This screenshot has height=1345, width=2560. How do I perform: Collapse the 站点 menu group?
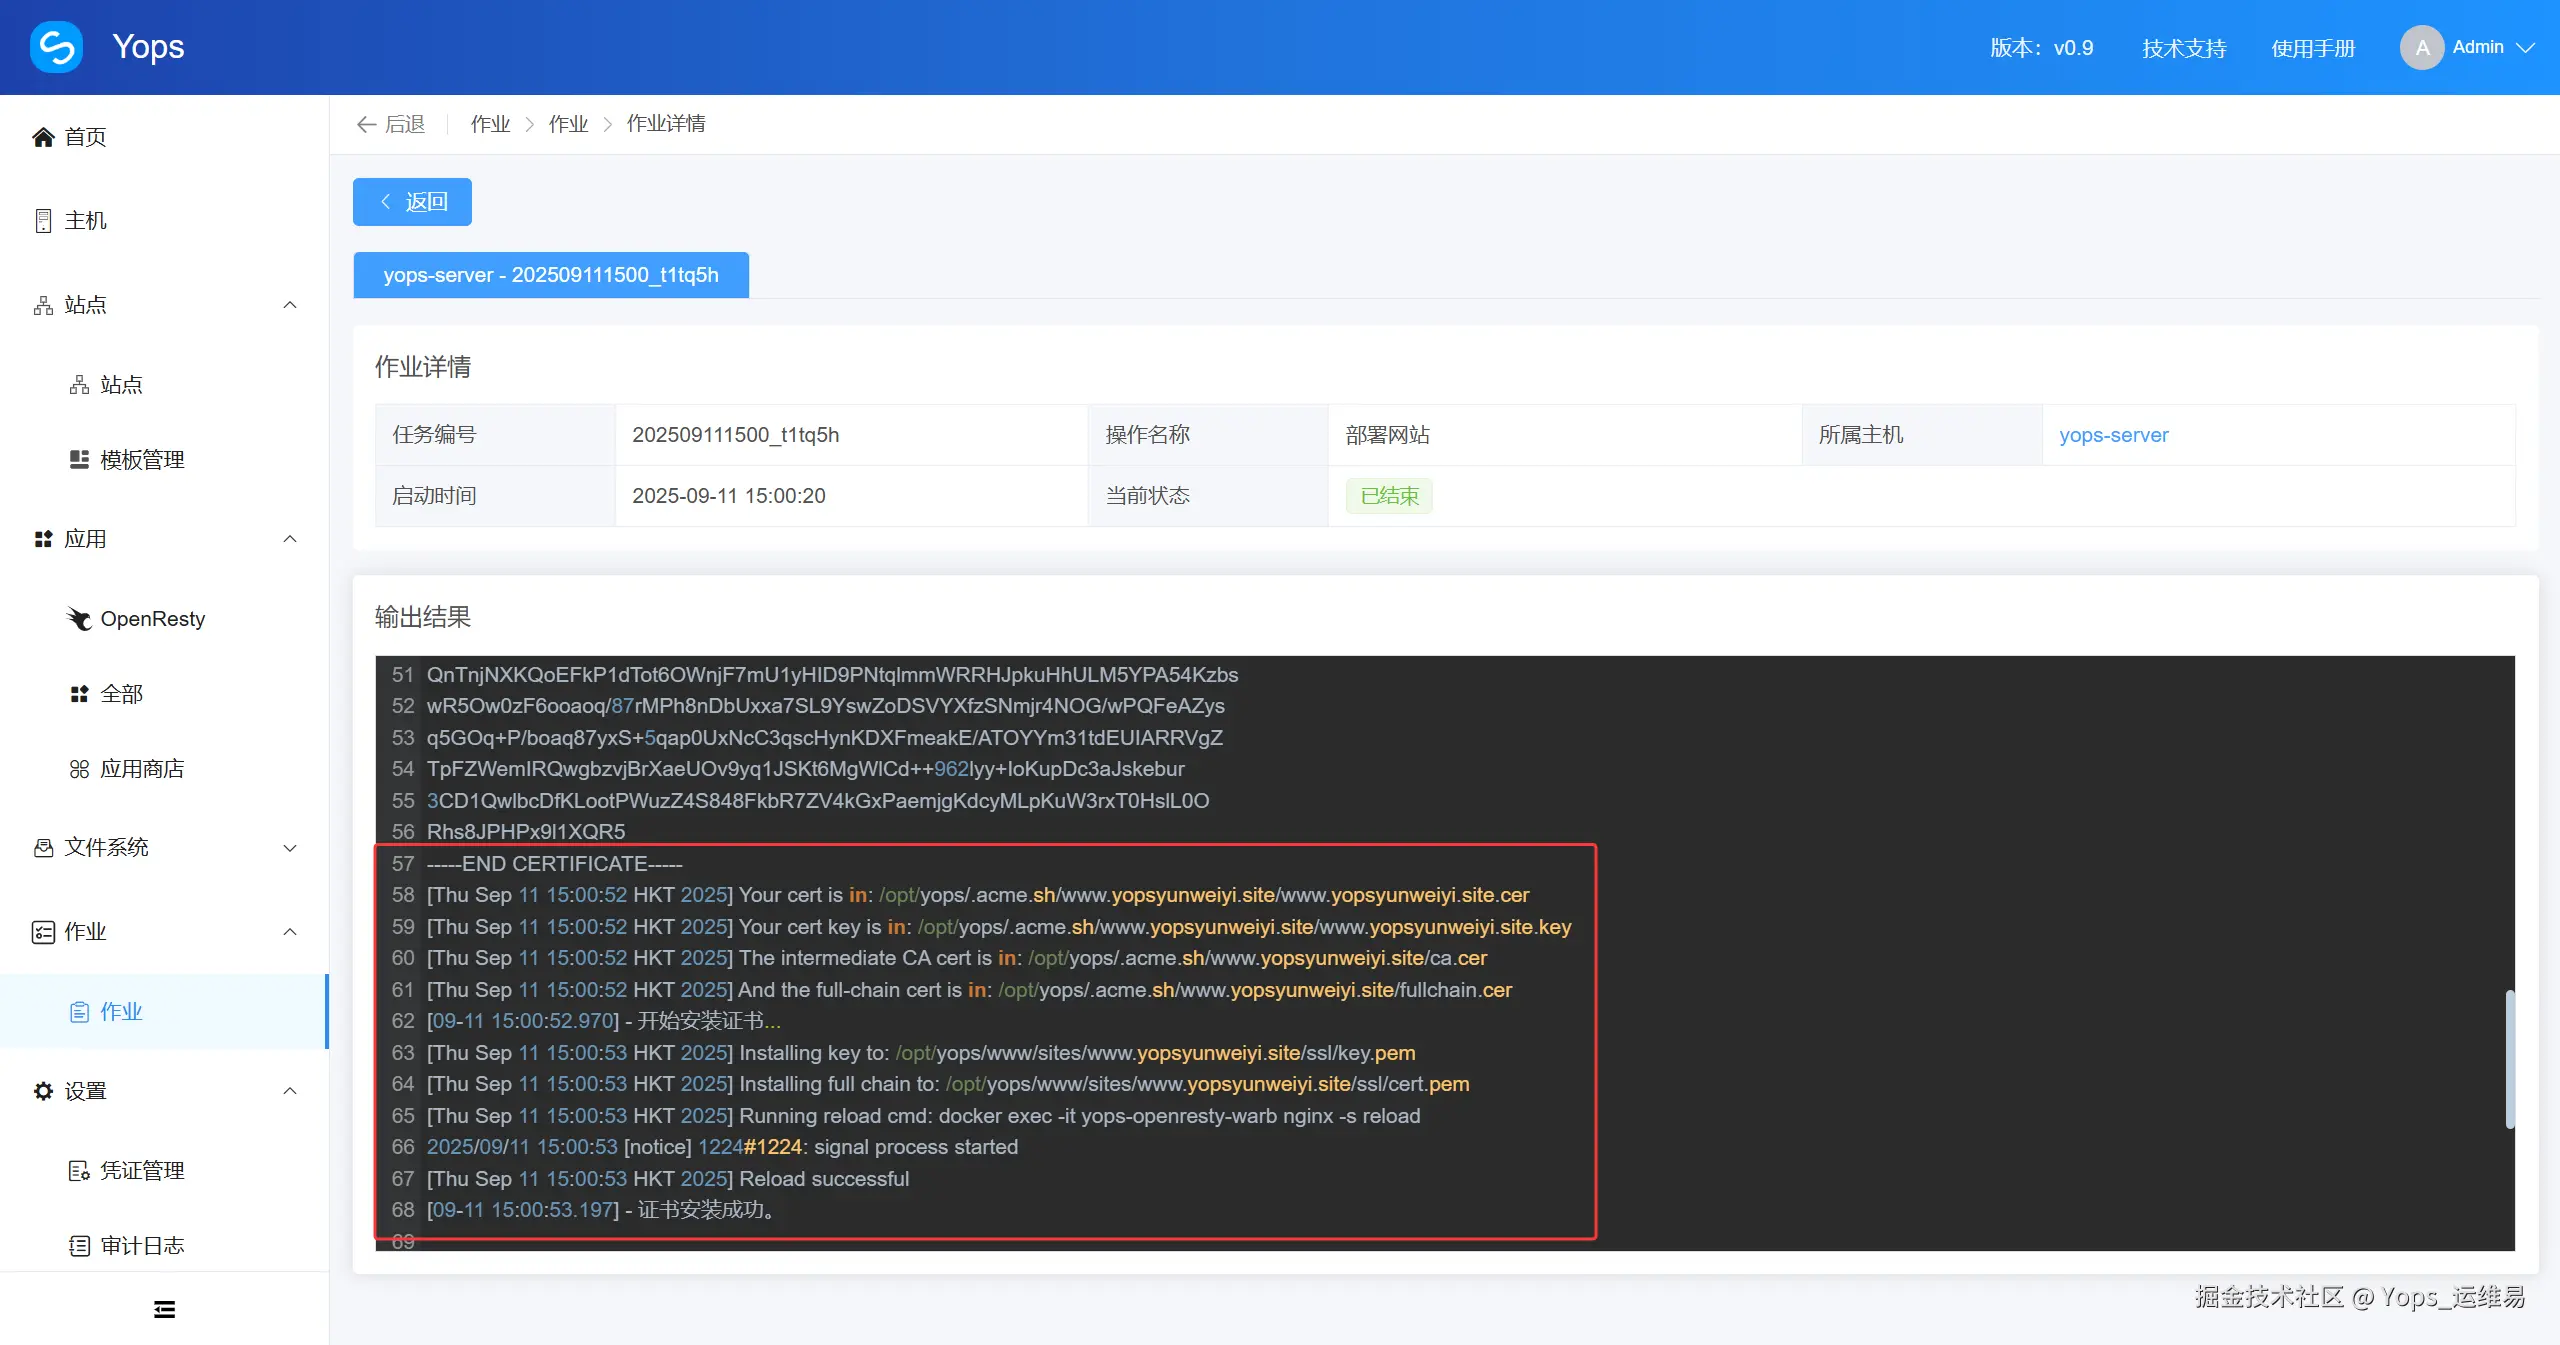290,305
